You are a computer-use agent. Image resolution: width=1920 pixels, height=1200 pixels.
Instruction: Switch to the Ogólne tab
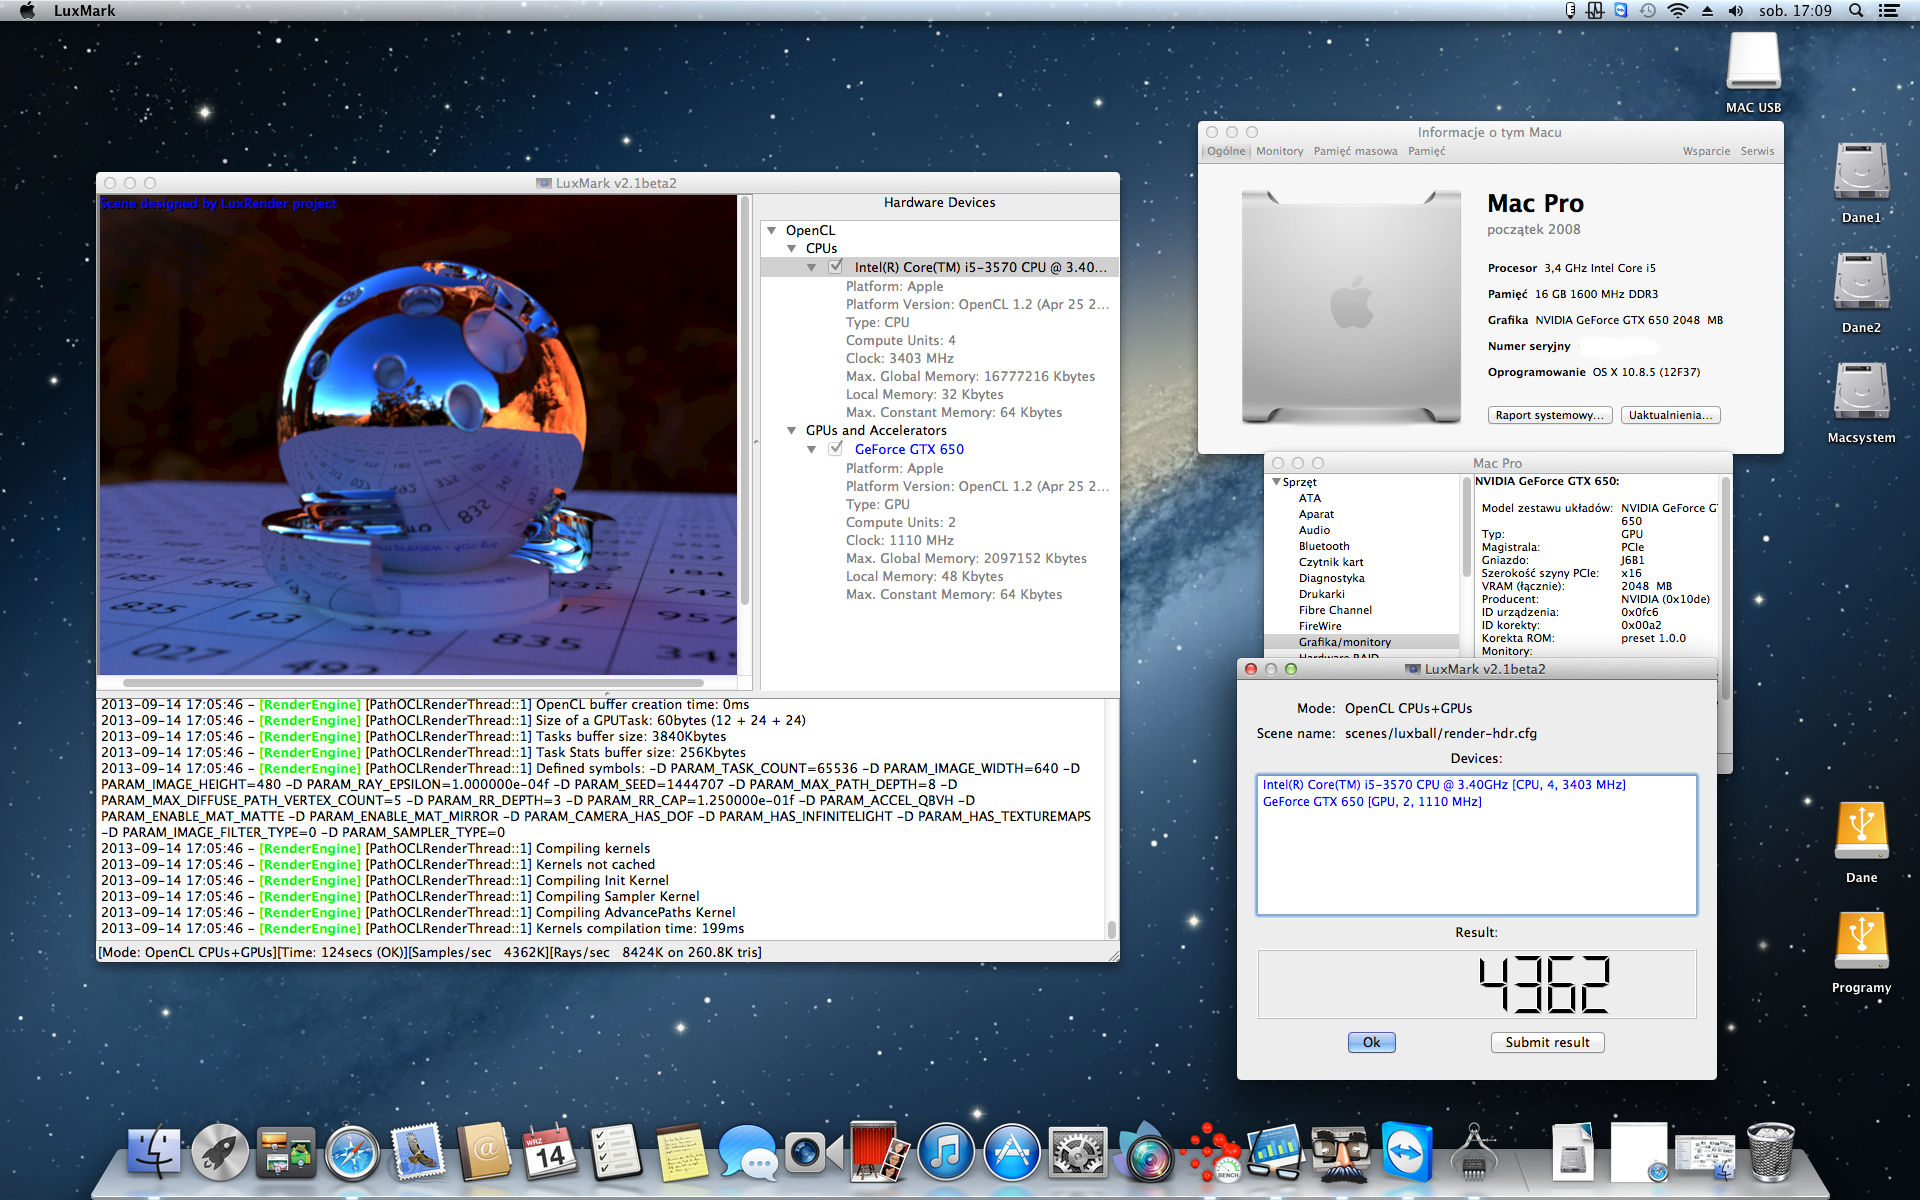click(1226, 151)
